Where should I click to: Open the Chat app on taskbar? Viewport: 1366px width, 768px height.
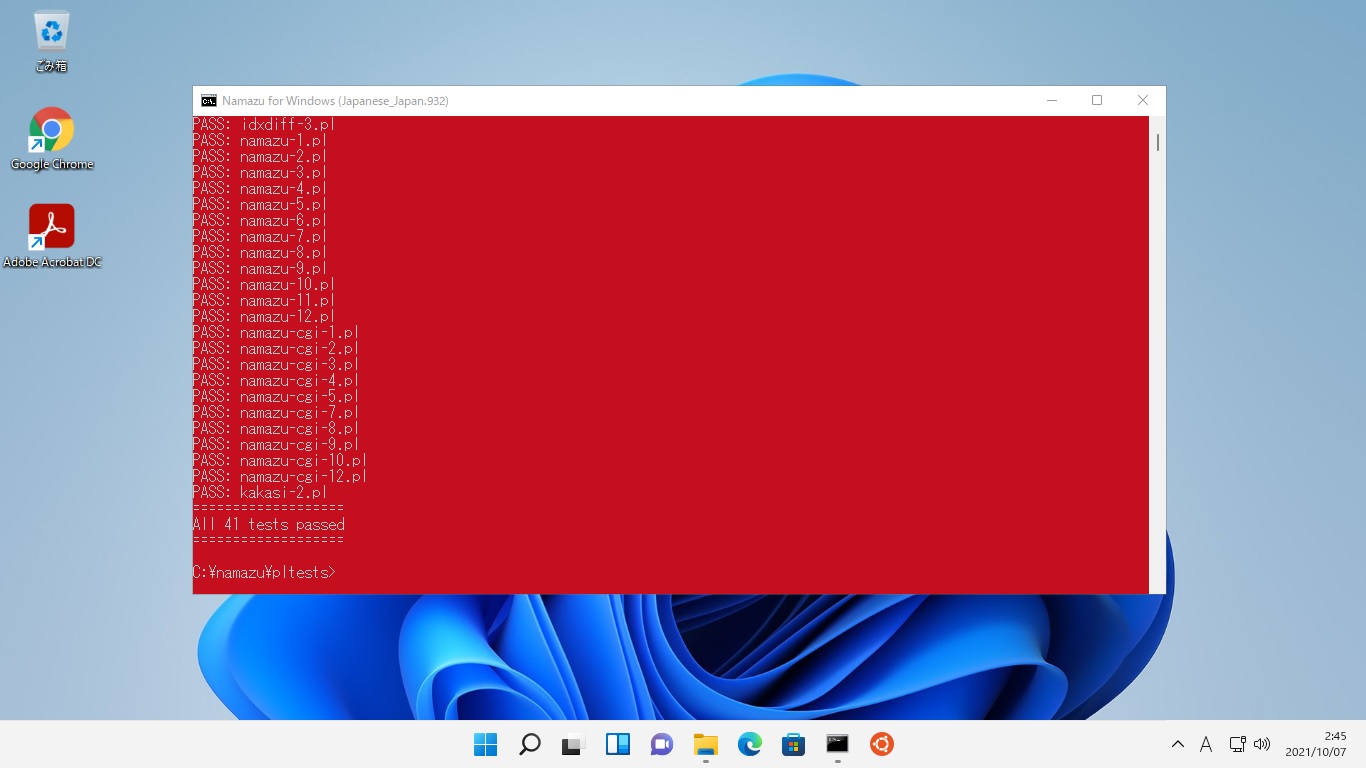(661, 744)
